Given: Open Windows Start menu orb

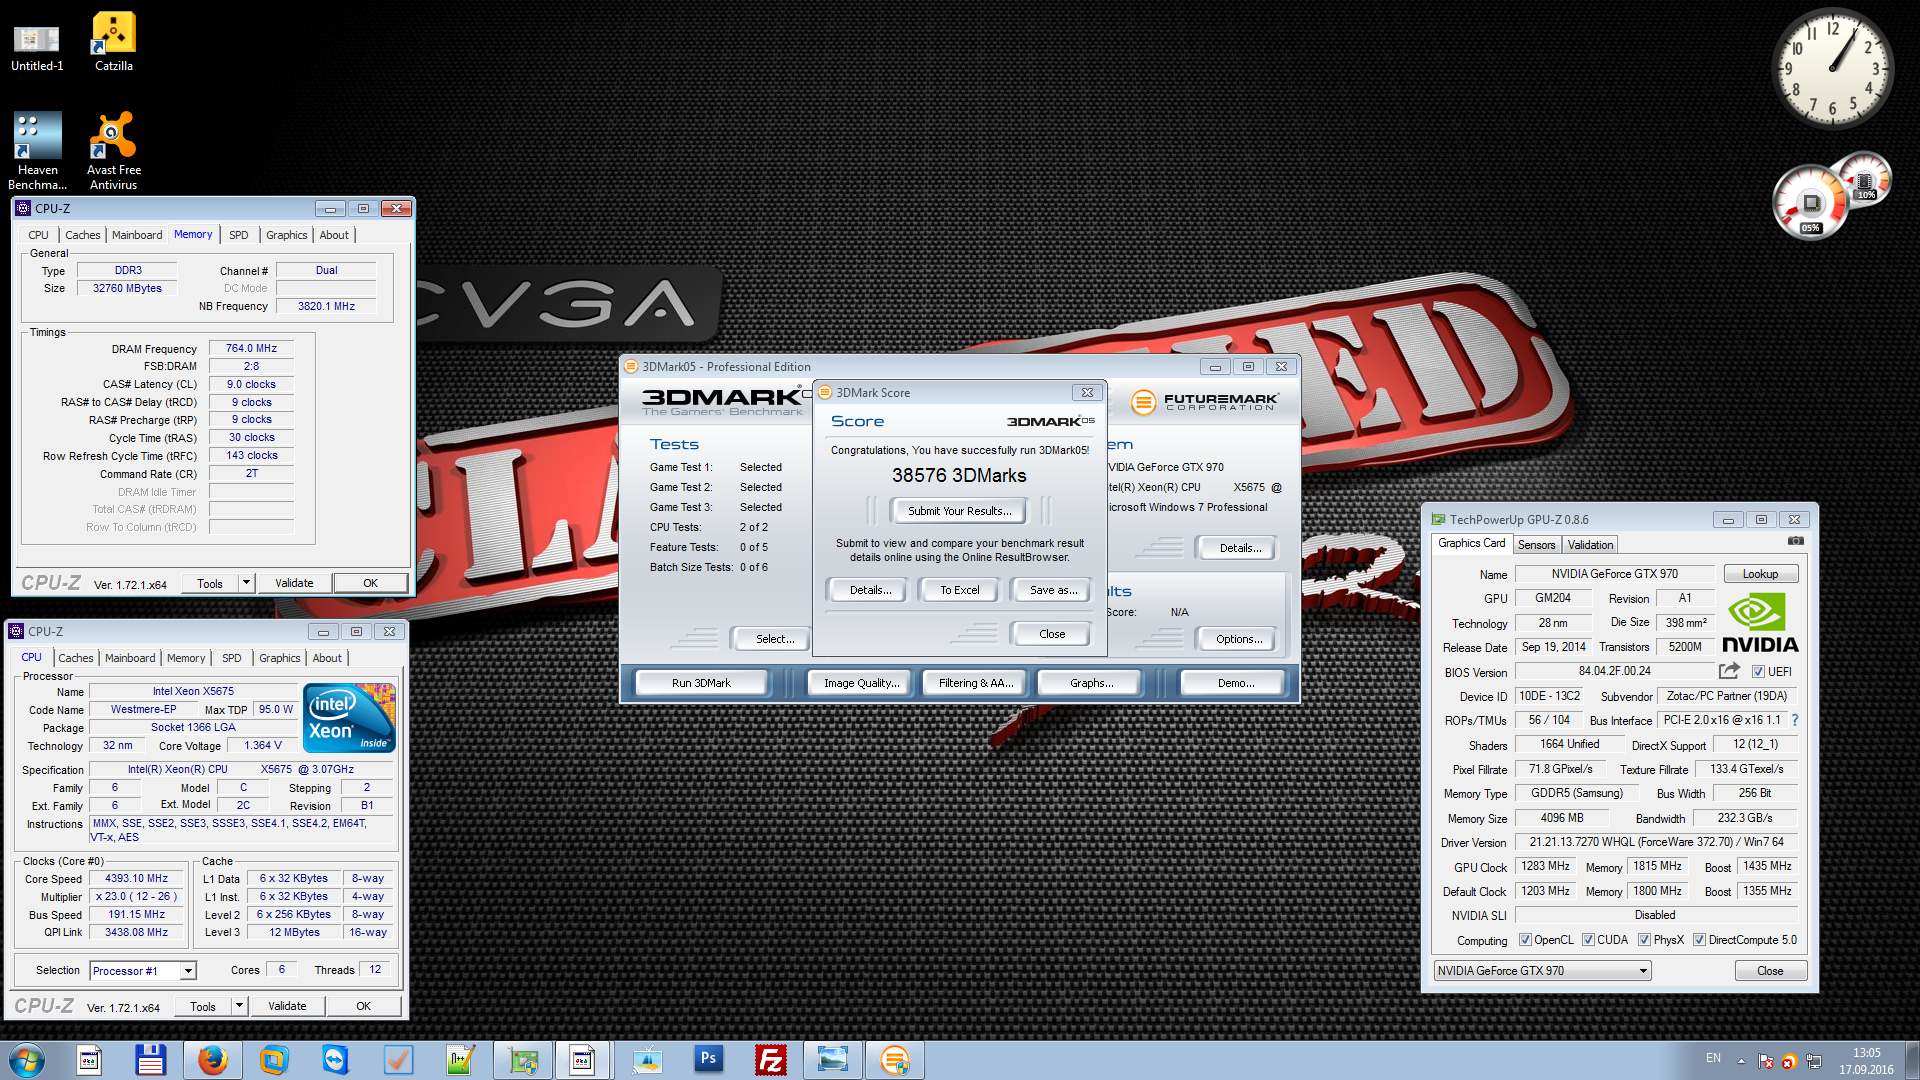Looking at the screenshot, I should (x=27, y=1060).
